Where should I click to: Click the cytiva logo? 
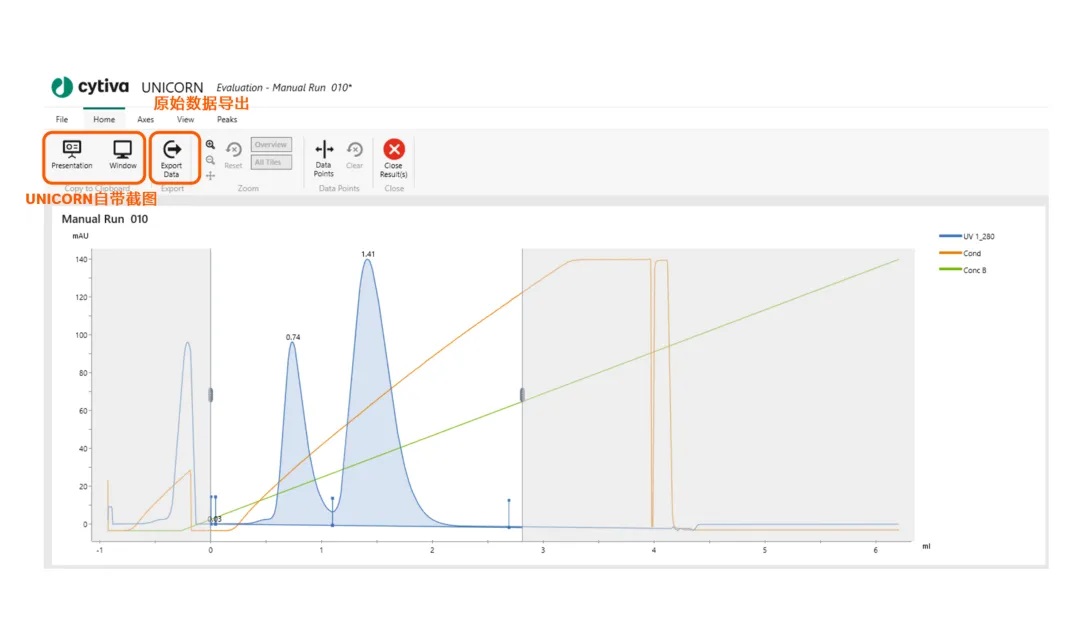90,87
